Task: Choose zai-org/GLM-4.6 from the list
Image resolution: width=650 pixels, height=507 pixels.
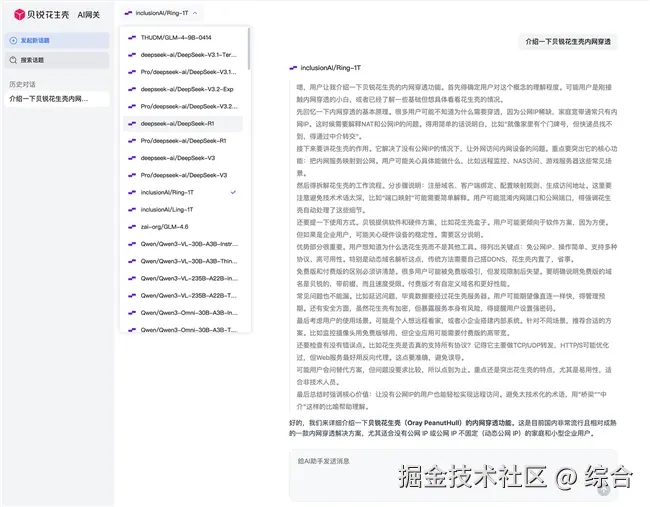Action: (x=183, y=227)
